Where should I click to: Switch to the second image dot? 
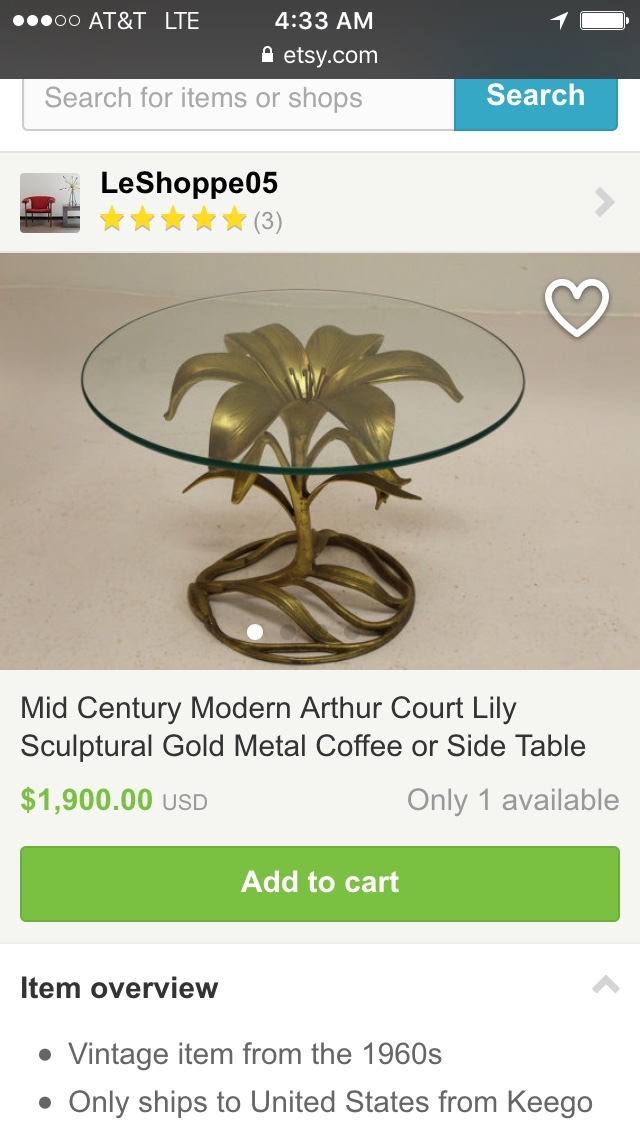[x=288, y=632]
